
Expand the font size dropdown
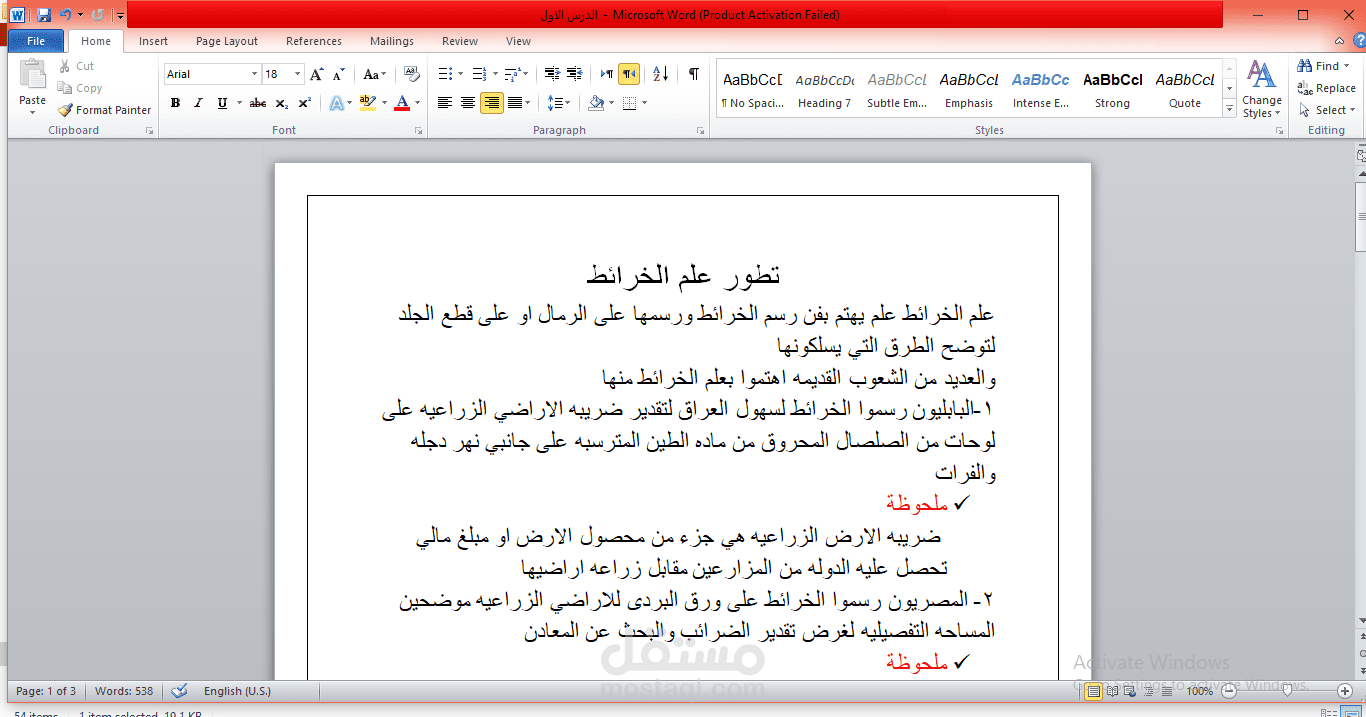tap(296, 74)
